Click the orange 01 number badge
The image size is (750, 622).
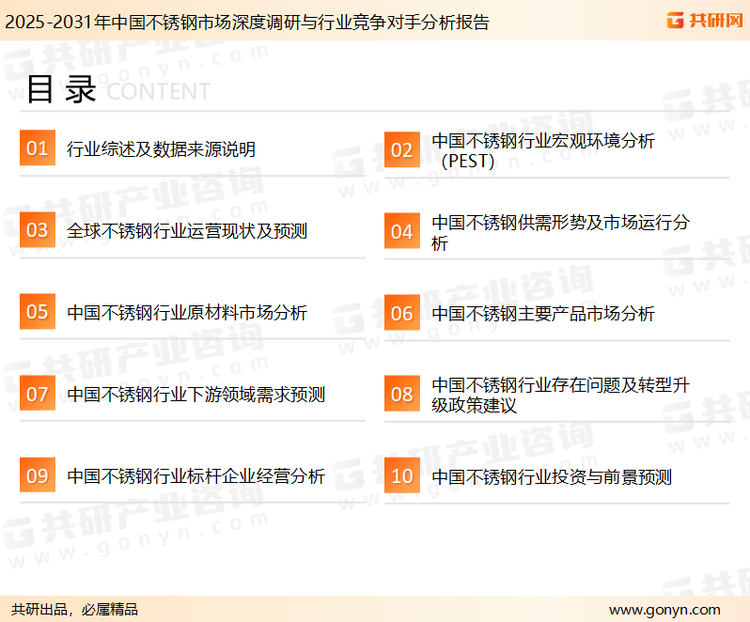[37, 148]
